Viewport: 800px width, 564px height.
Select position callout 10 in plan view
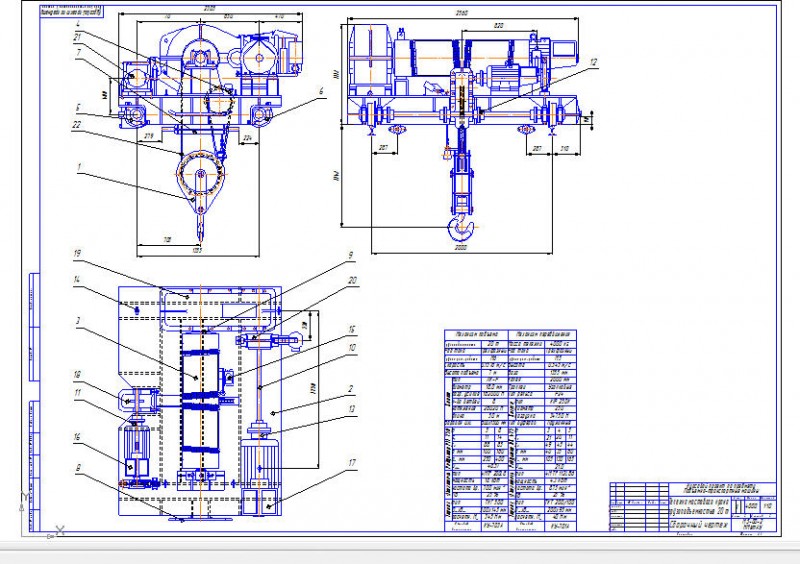tap(352, 348)
